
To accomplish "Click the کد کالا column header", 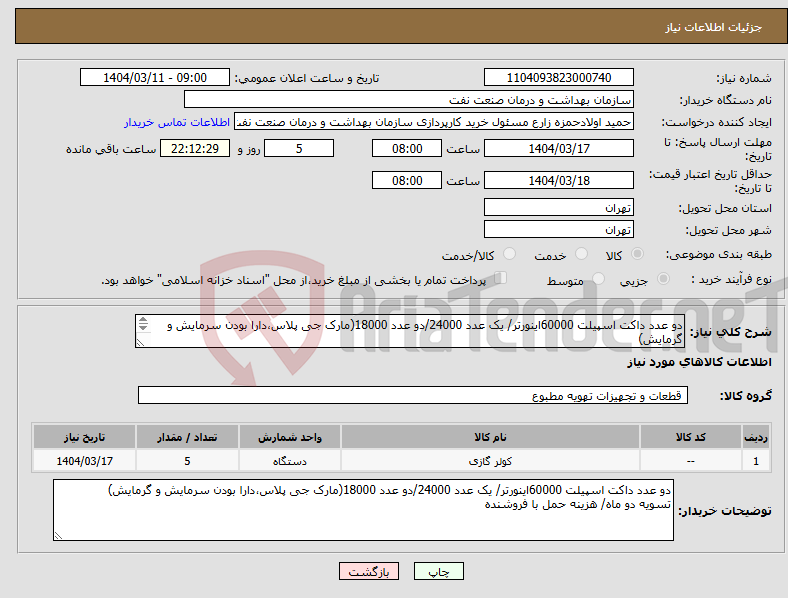I will coord(691,437).
